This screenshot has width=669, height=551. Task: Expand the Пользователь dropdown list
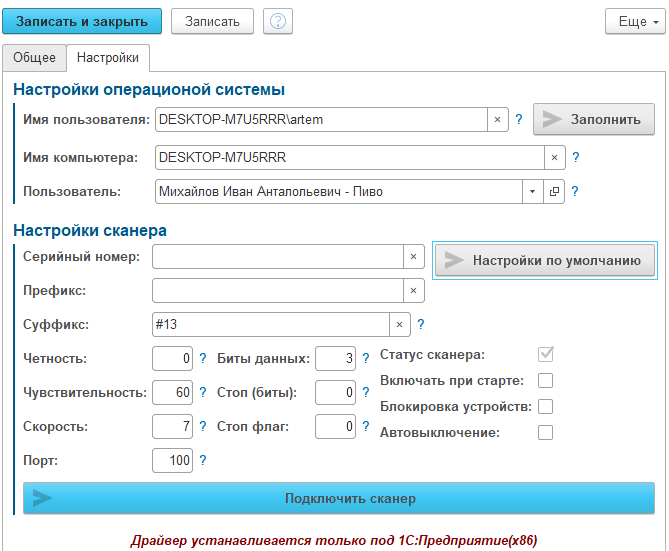point(533,192)
